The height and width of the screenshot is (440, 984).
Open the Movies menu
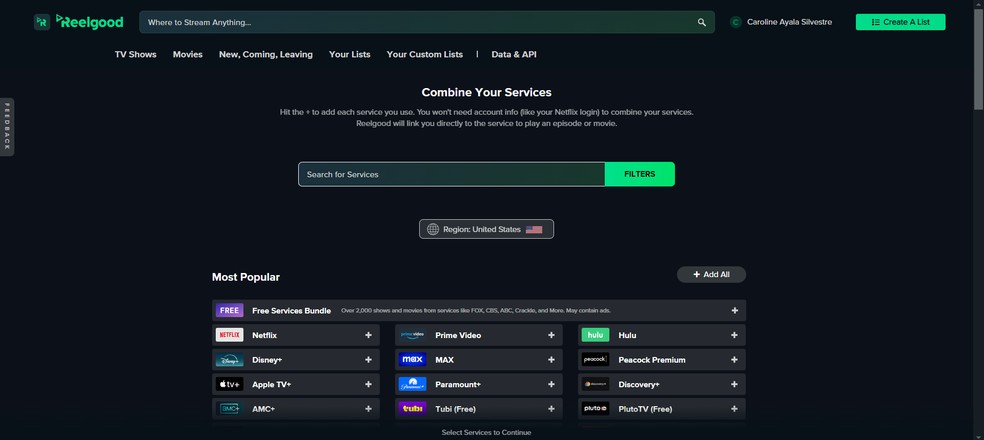[188, 55]
